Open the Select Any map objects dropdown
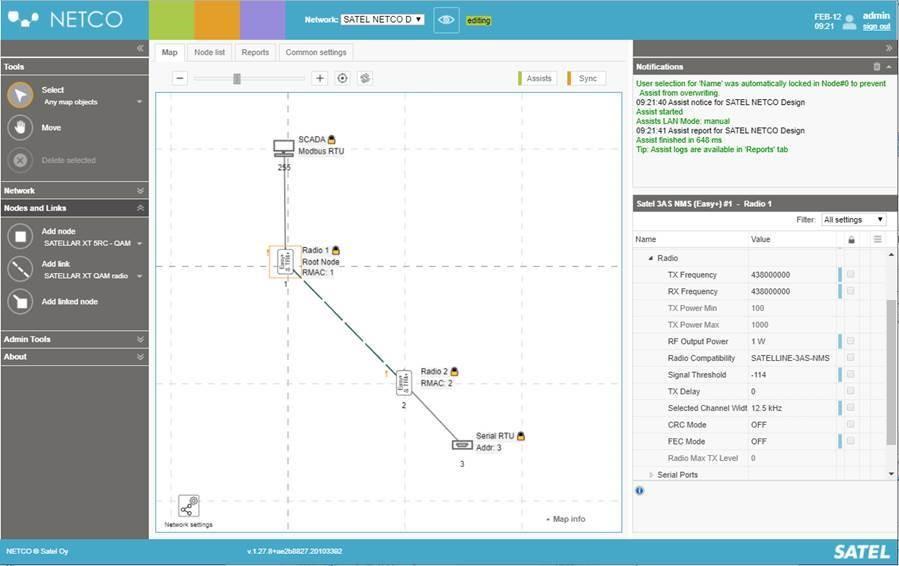 [x=139, y=102]
